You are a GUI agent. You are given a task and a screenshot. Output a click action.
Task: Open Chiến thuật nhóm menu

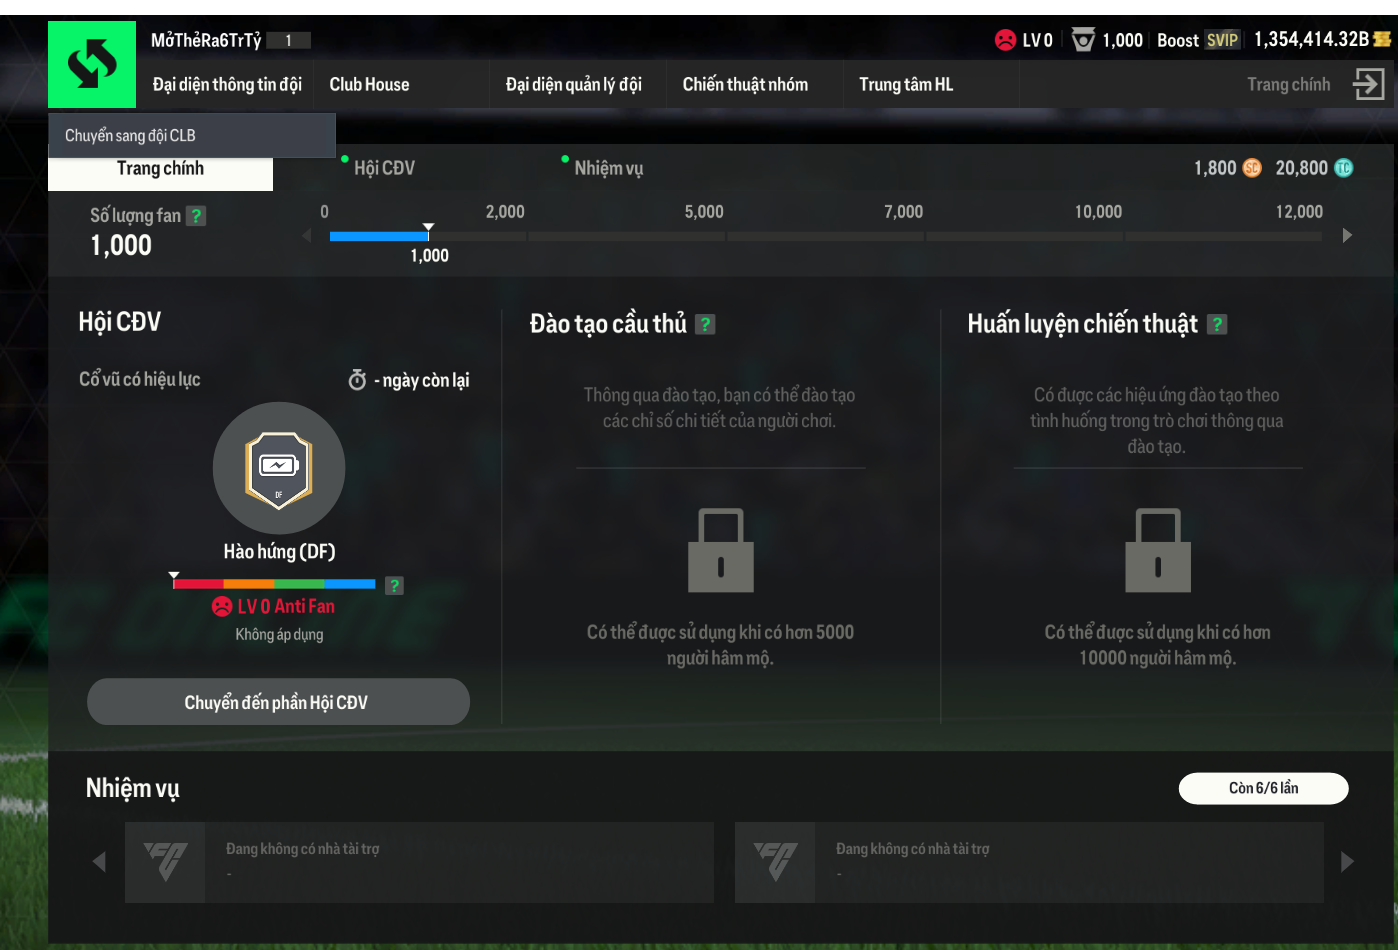(x=745, y=85)
